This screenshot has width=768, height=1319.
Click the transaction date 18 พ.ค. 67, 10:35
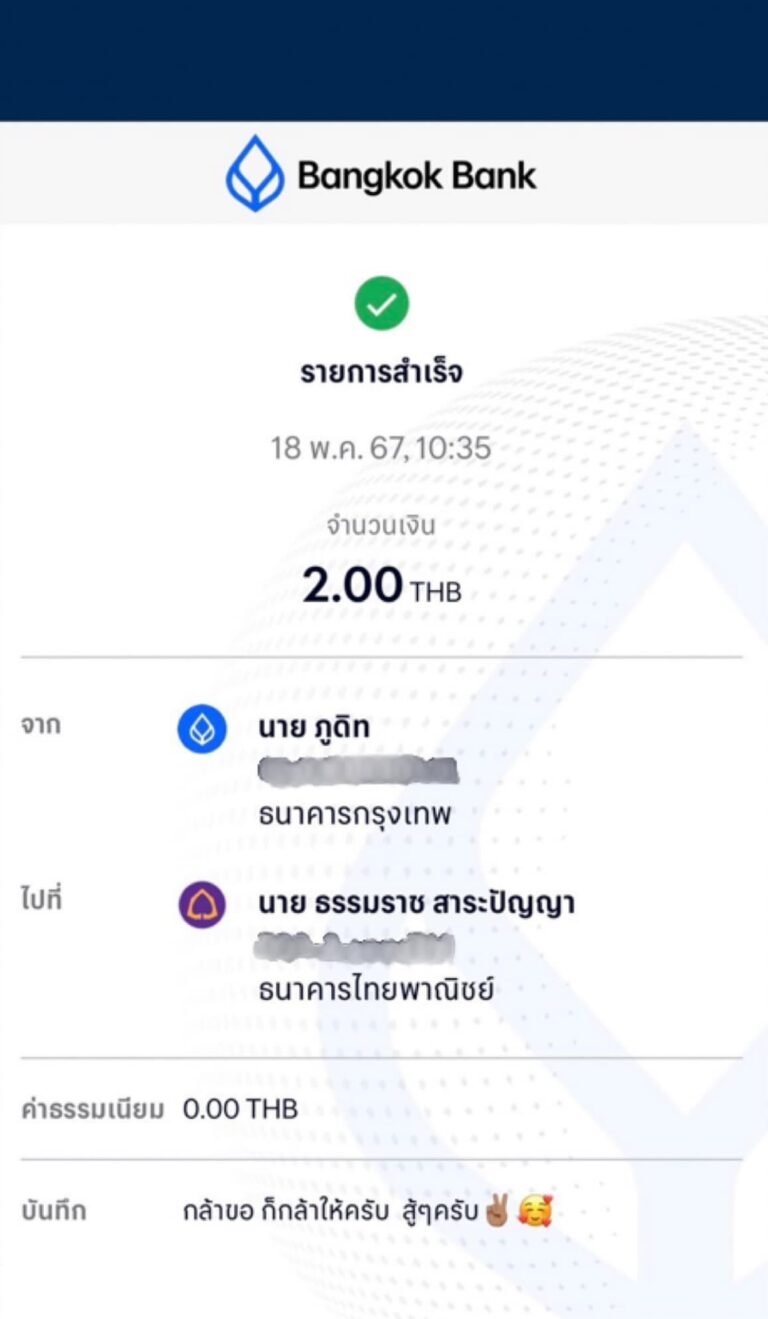pyautogui.click(x=381, y=447)
